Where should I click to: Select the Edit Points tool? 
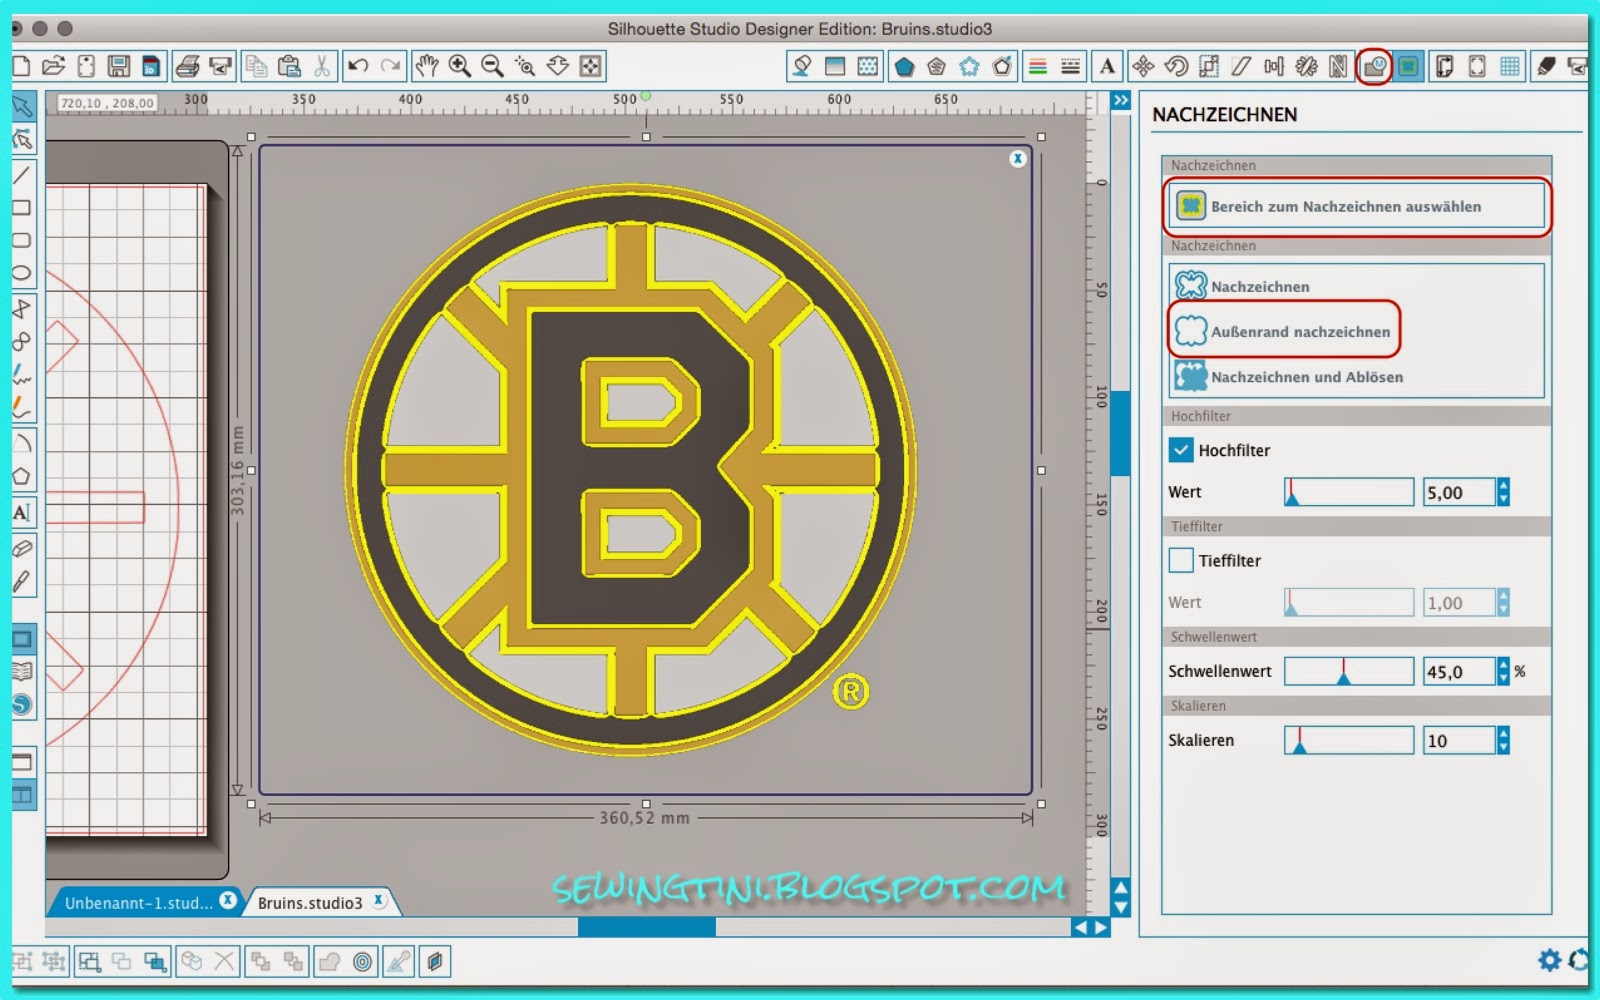point(22,140)
